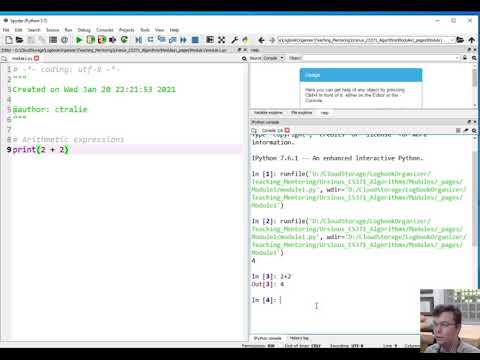
Task: Go back with the left arrow icon
Action: (261, 40)
